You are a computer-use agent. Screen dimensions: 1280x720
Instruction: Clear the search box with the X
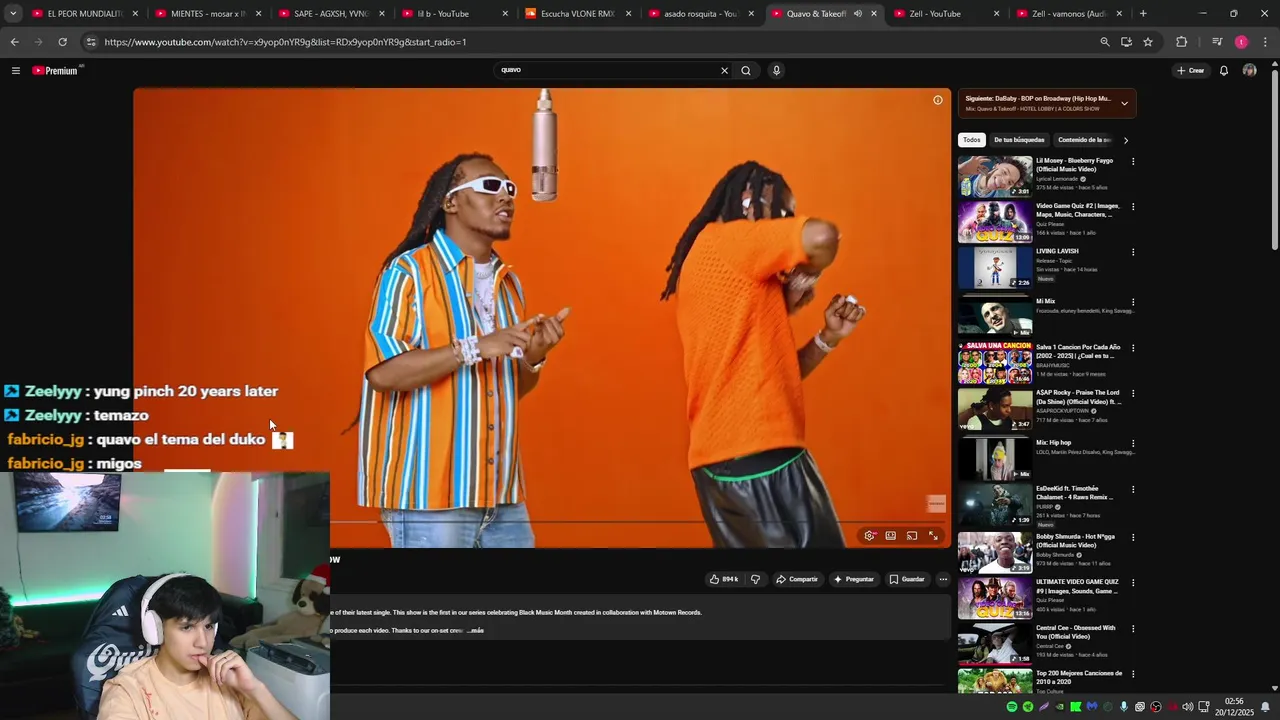coord(724,71)
